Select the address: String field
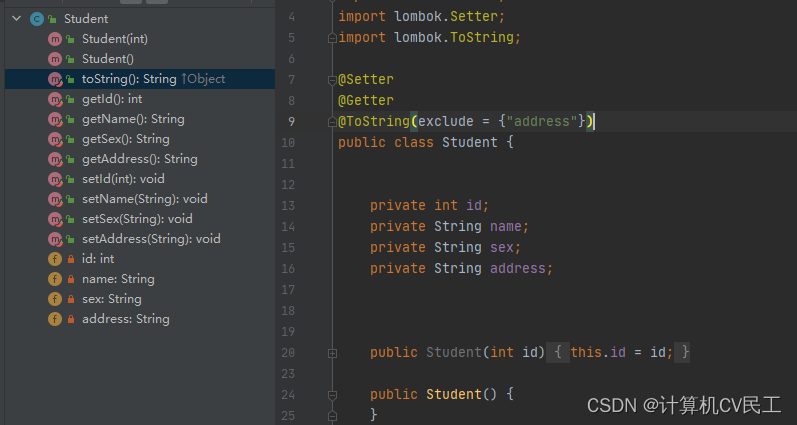Screen dimensions: 797x425 (140, 319)
